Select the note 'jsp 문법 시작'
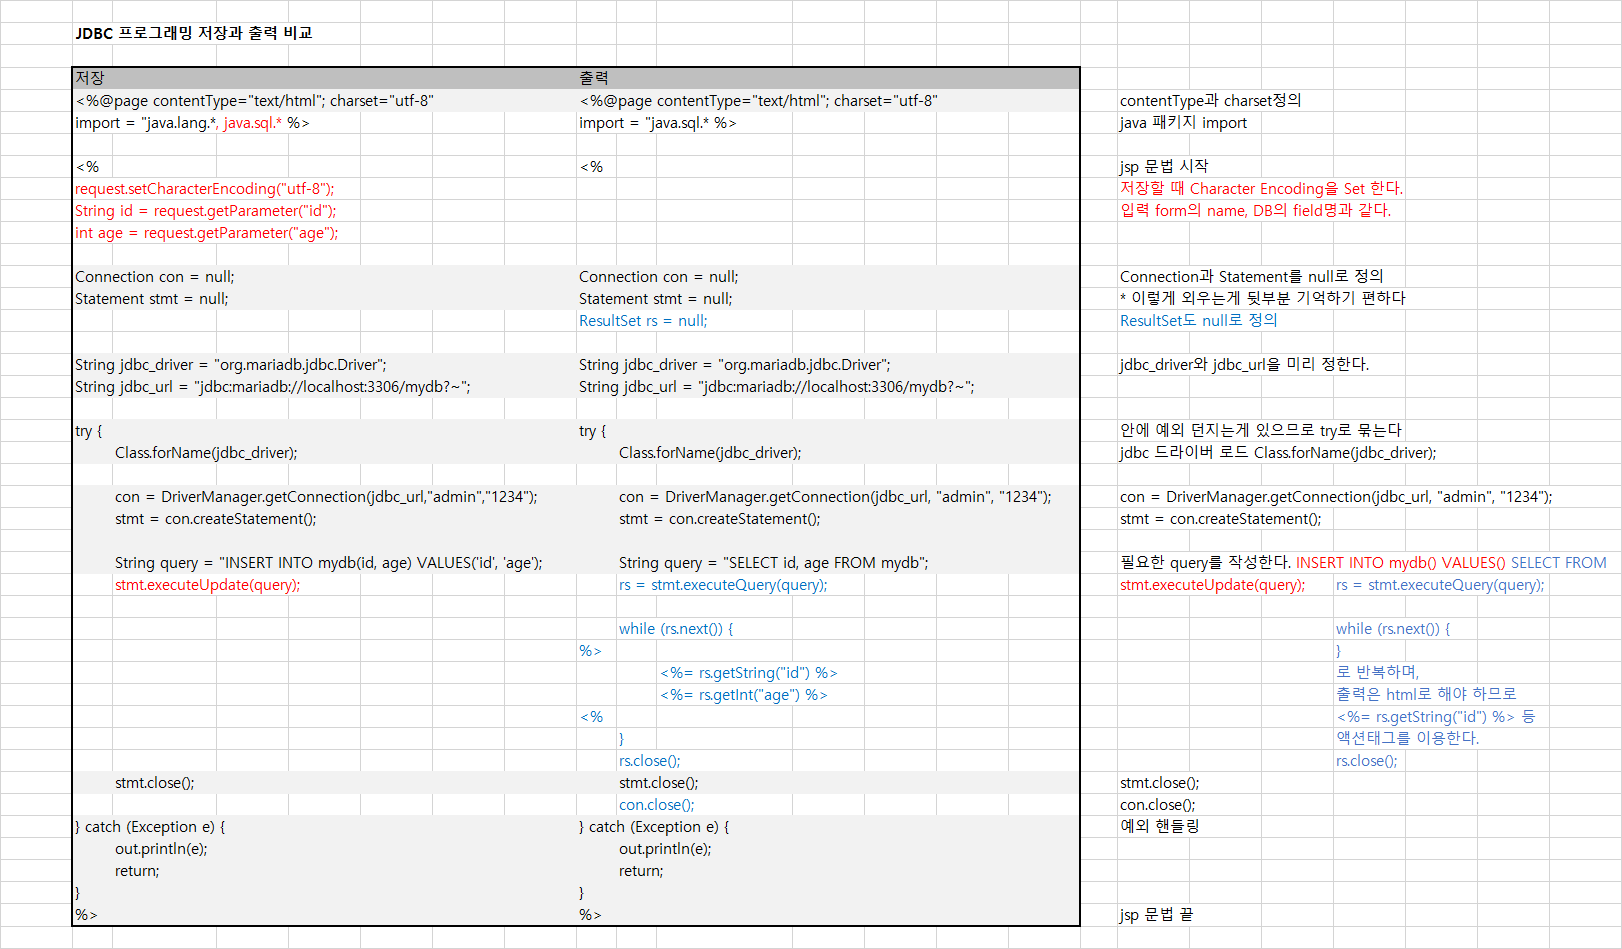 (x=1164, y=166)
